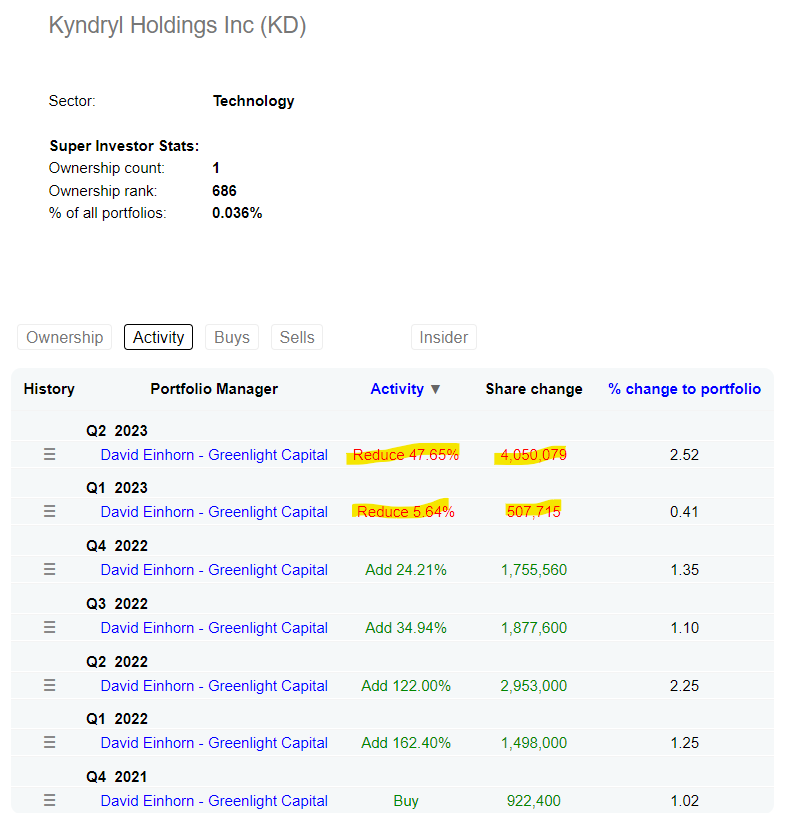Open David Einhorn link in Q4 2021 row
Screen dimensions: 786x821
pyautogui.click(x=214, y=801)
